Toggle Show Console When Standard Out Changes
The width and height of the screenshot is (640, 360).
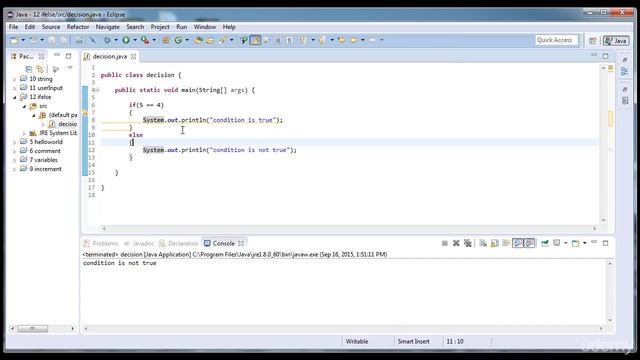[518, 243]
